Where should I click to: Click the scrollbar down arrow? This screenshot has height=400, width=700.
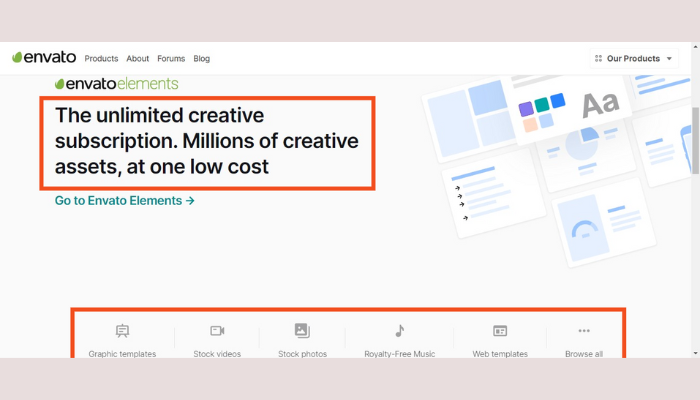pos(696,353)
